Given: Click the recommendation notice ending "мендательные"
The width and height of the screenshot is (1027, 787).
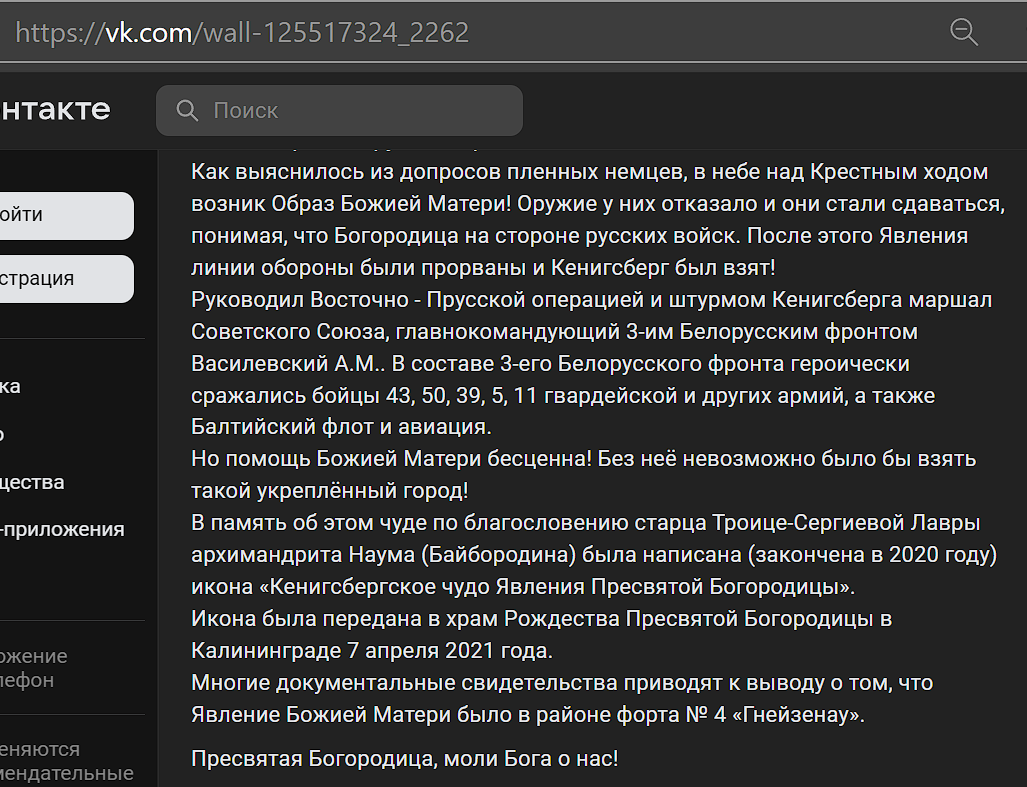Looking at the screenshot, I should [x=67, y=773].
